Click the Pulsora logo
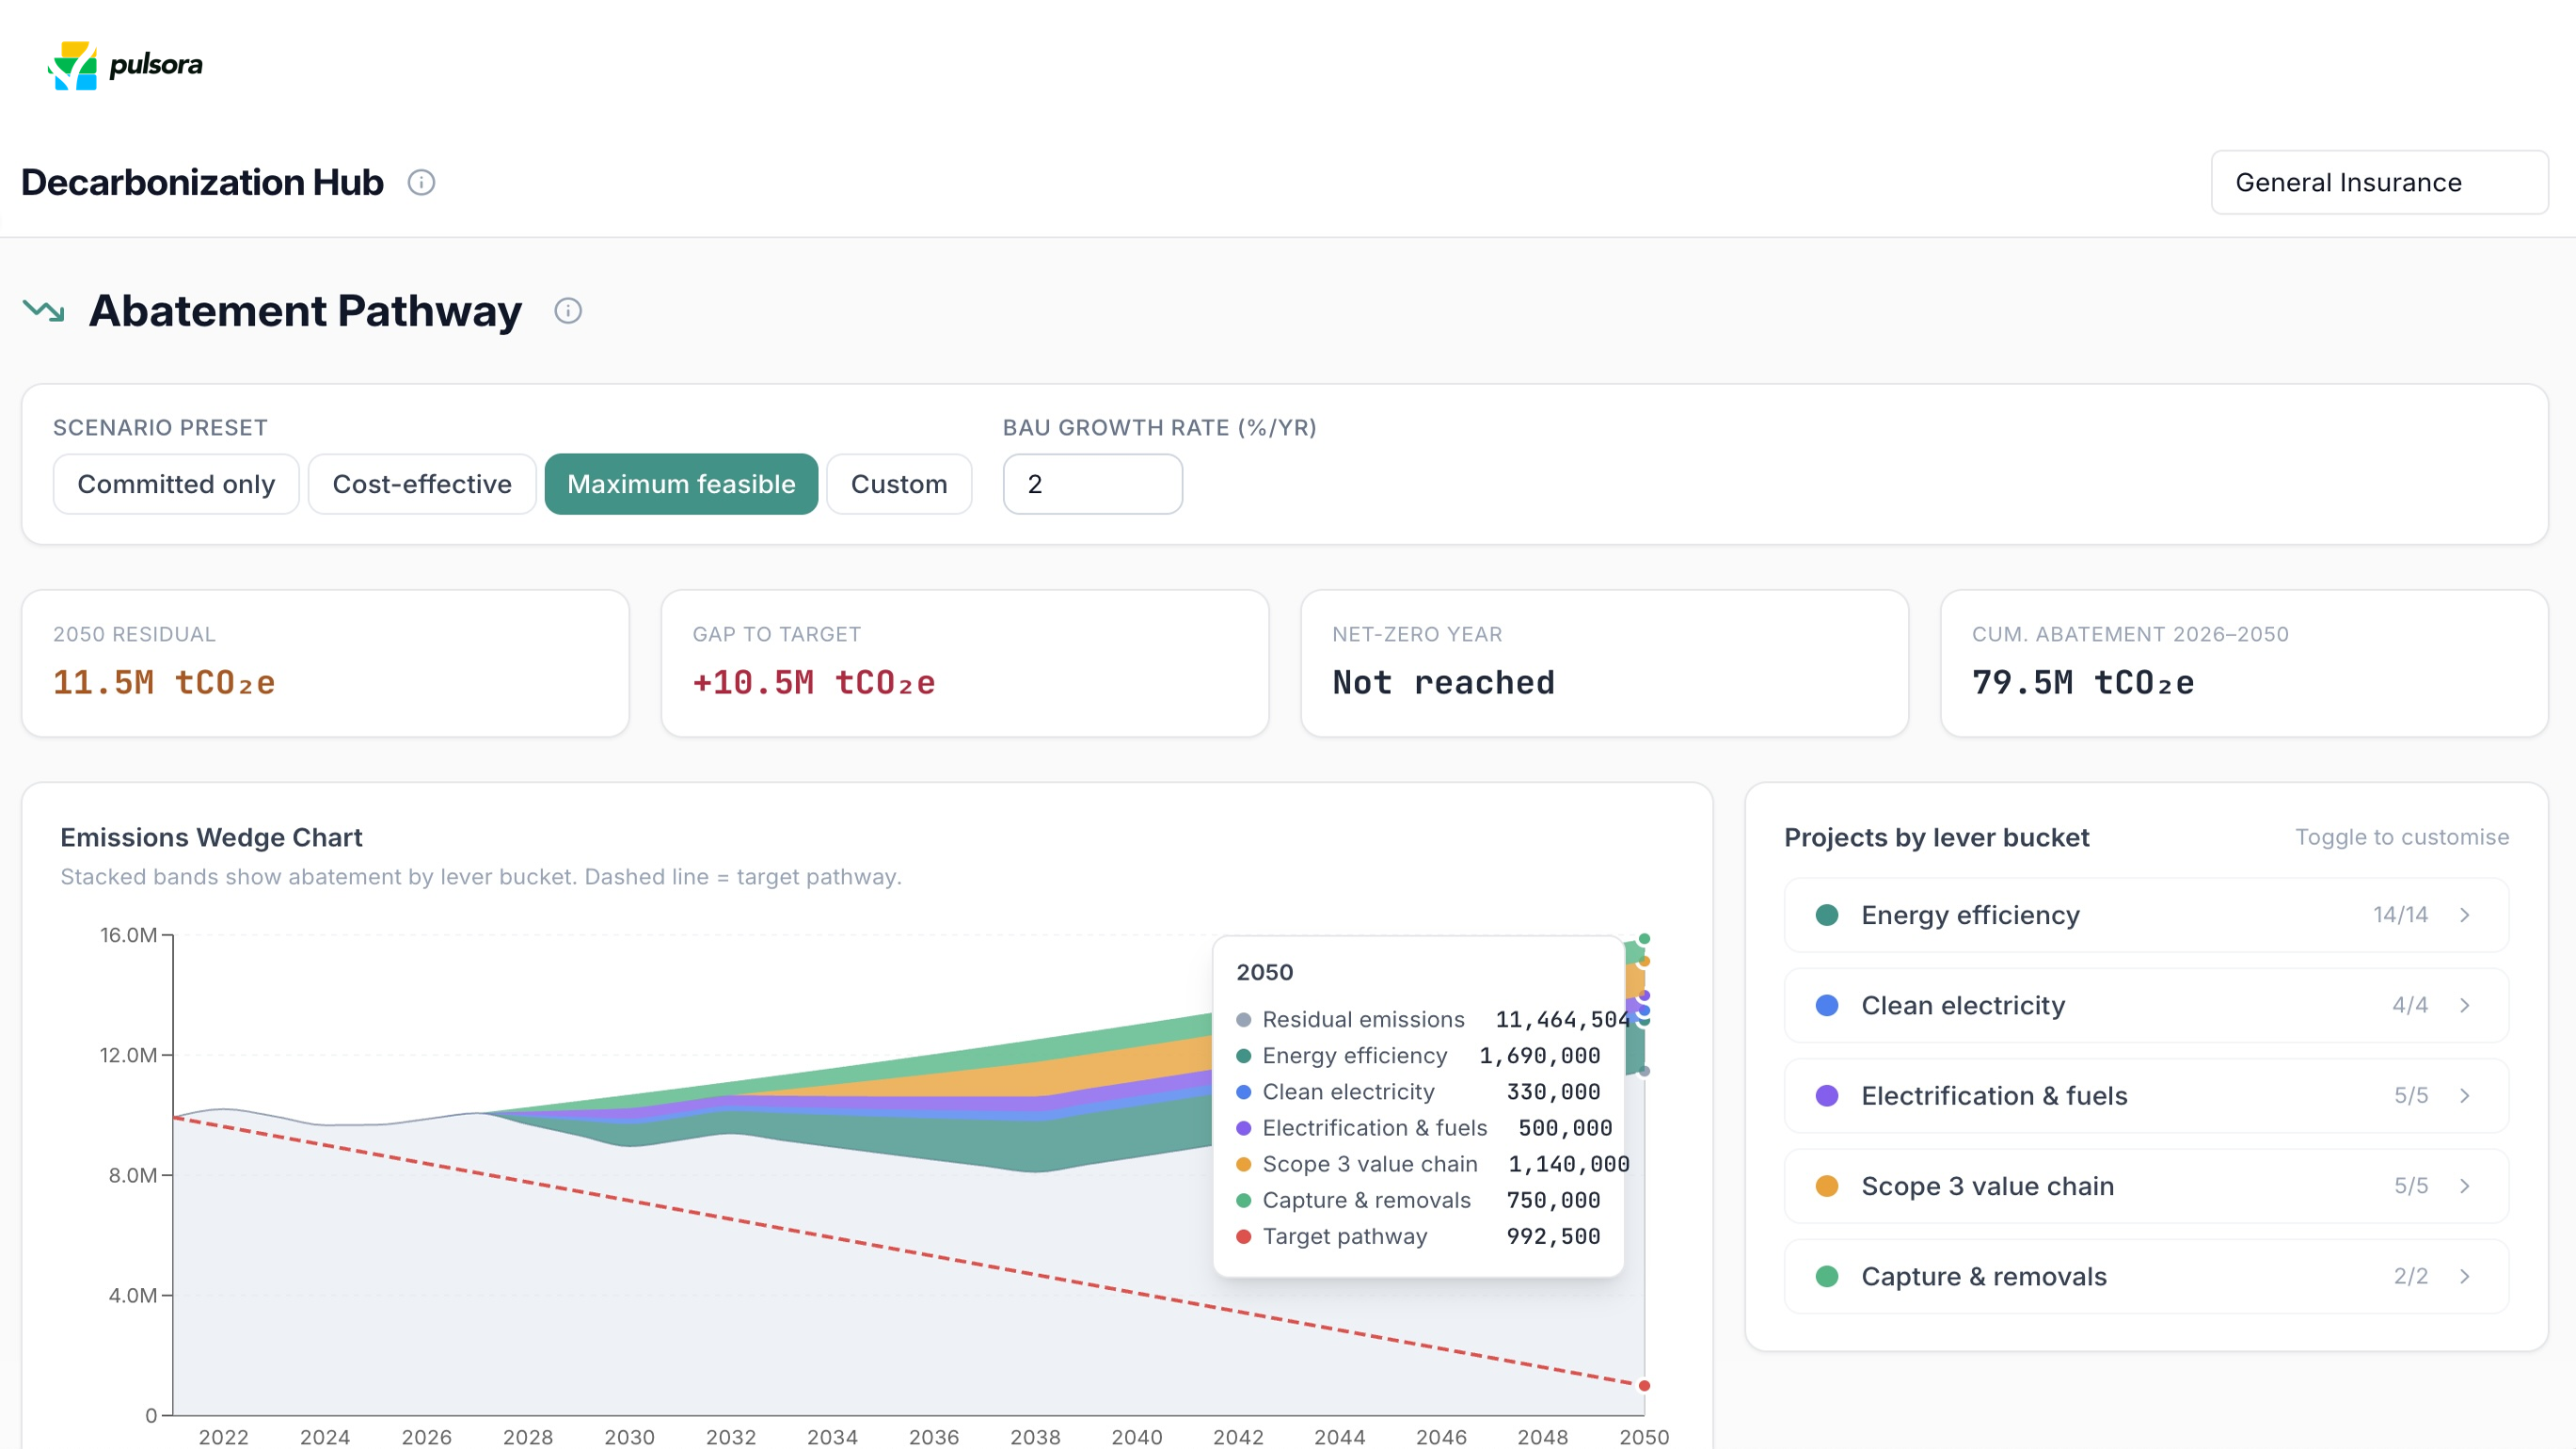2576x1449 pixels. tap(125, 65)
